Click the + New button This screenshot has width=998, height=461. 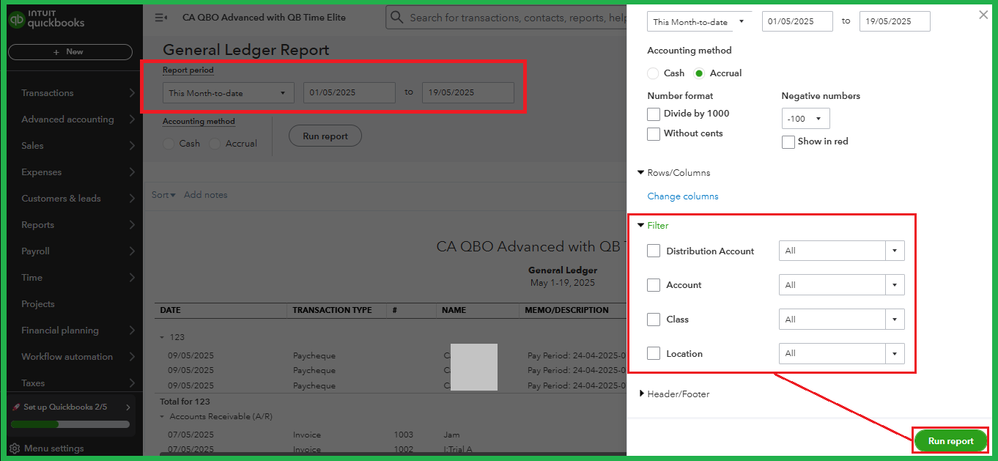point(70,52)
